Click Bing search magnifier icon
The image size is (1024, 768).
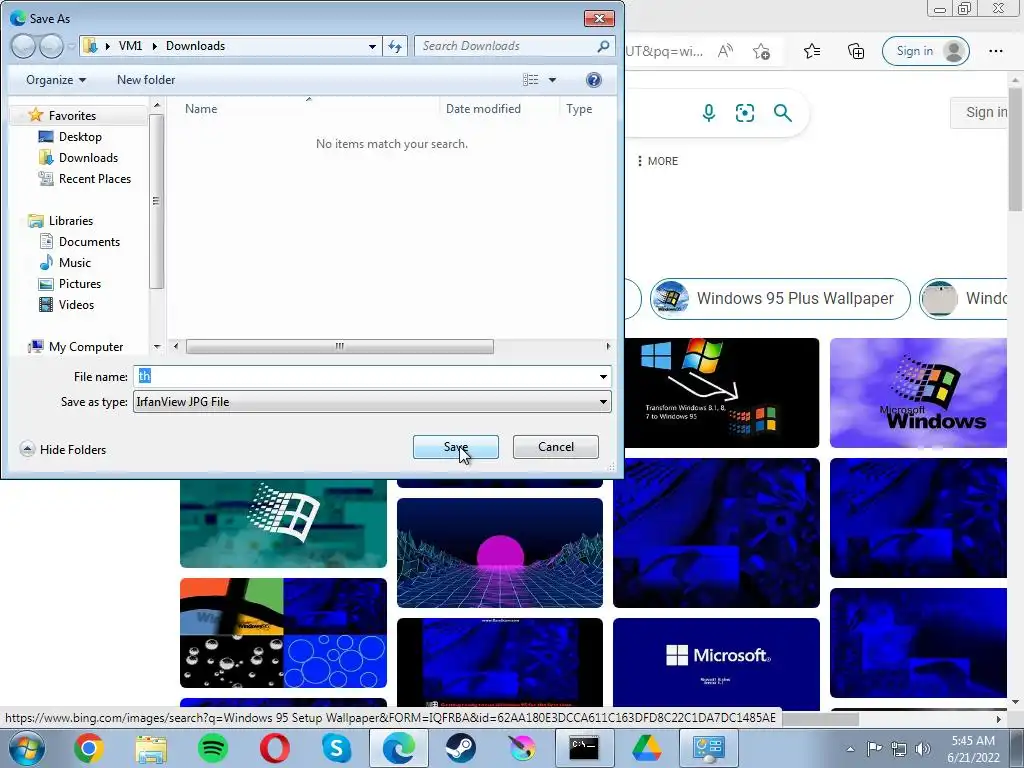[x=782, y=113]
